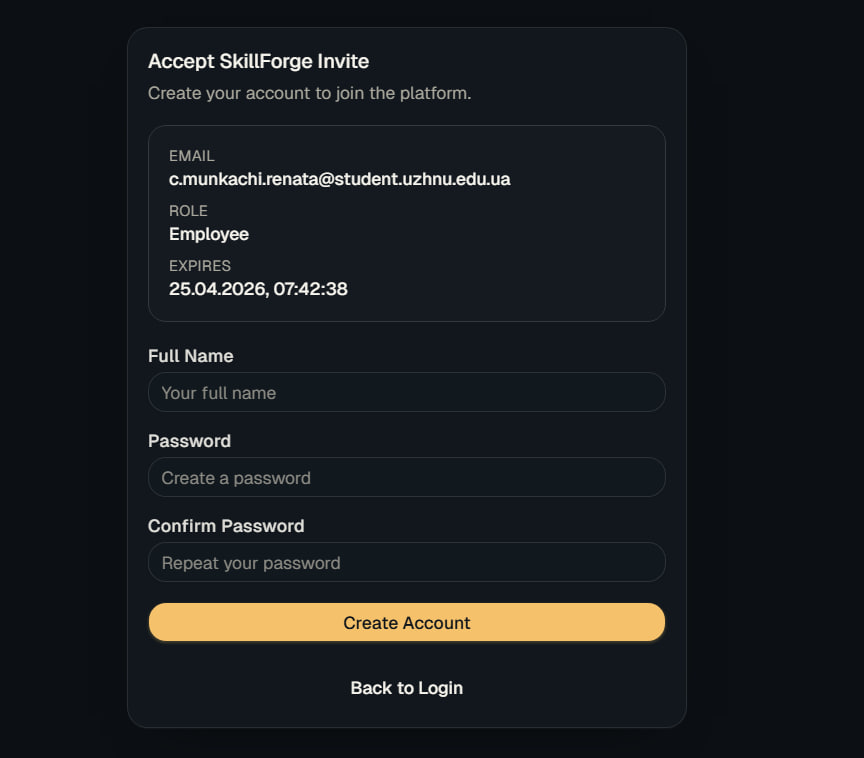Select the invitation email address text
This screenshot has width=864, height=758.
pos(339,179)
